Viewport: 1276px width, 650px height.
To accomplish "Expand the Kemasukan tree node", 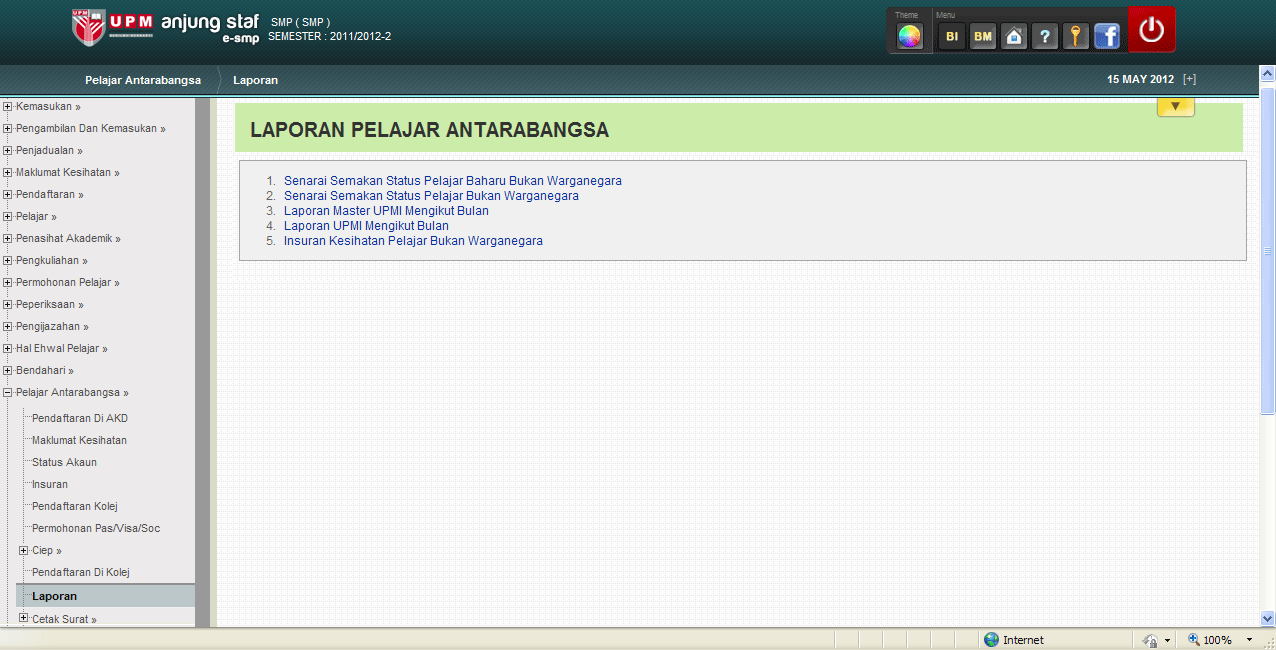I will coord(8,106).
